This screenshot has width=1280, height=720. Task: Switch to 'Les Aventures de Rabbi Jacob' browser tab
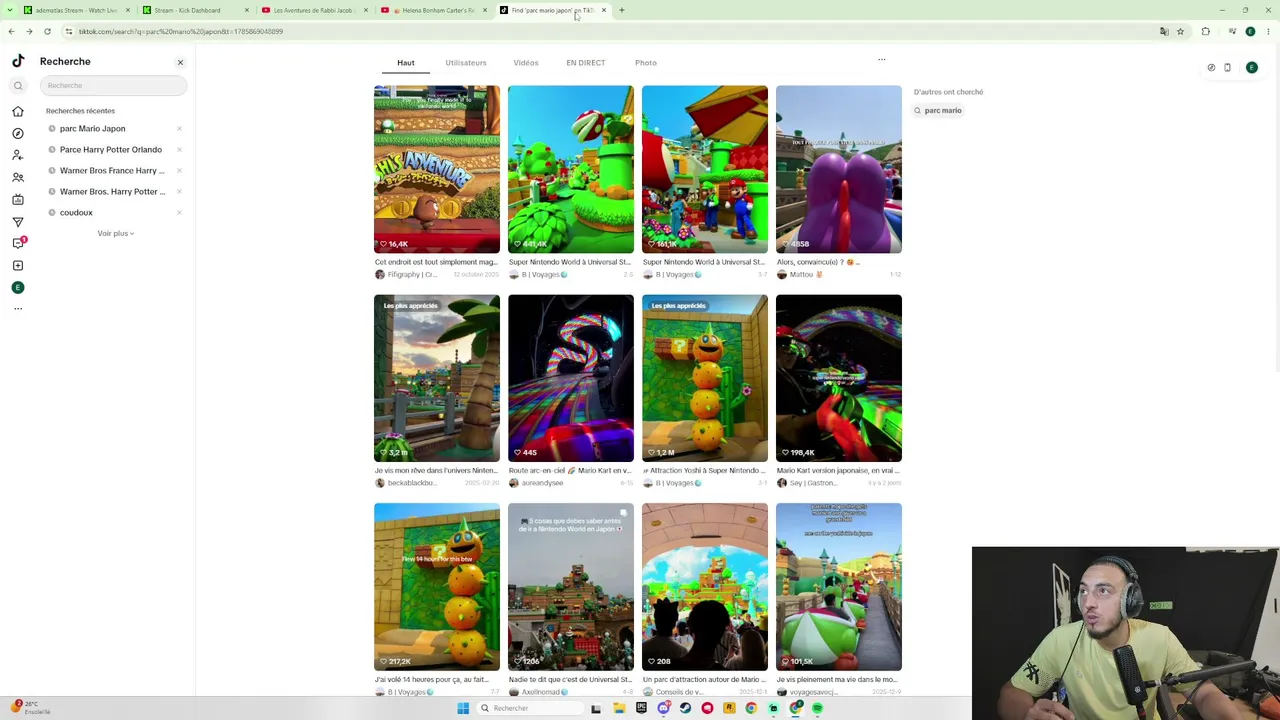(x=313, y=10)
